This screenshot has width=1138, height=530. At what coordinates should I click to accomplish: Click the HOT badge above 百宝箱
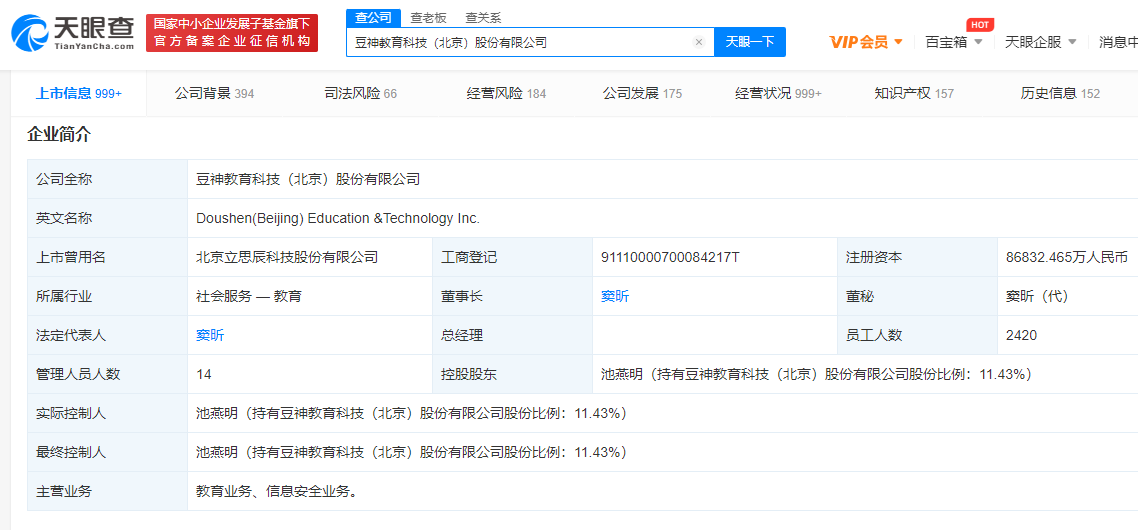click(980, 25)
